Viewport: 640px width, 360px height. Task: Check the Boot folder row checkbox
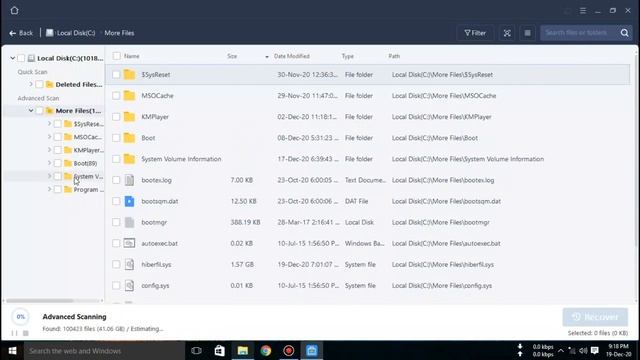point(116,138)
